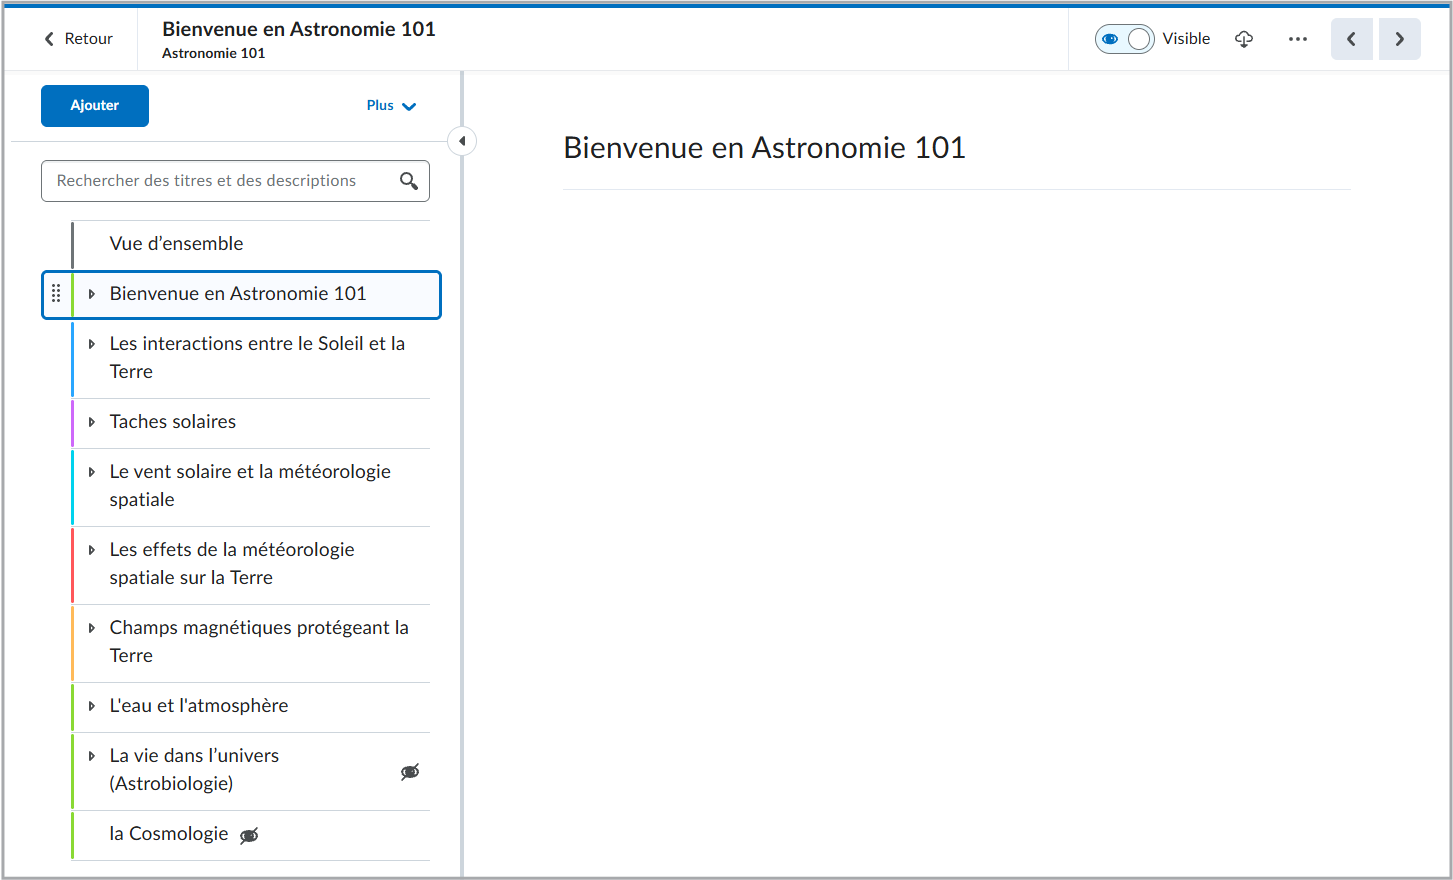Viewport: 1453px width, 880px height.
Task: Expand Bienvenue en Astronomie 101 module
Action: point(92,294)
